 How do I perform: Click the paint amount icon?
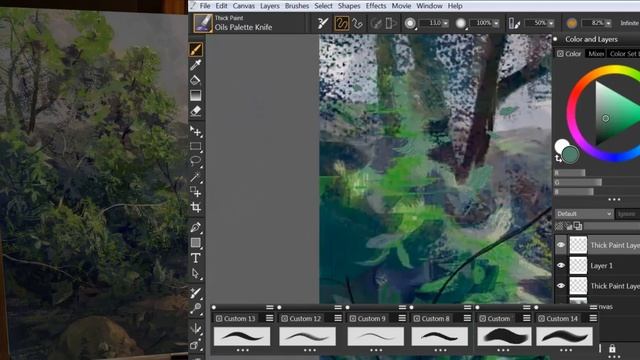[513, 23]
